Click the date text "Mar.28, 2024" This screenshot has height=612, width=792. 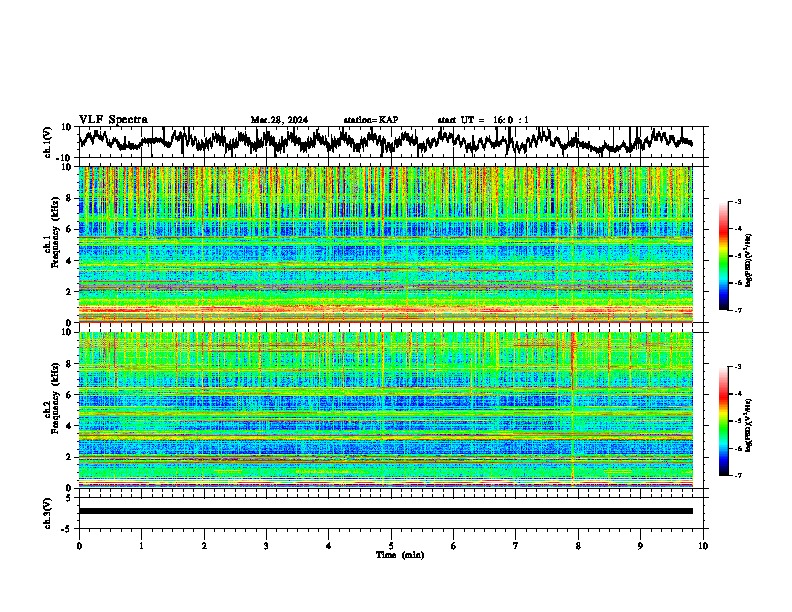[x=279, y=120]
